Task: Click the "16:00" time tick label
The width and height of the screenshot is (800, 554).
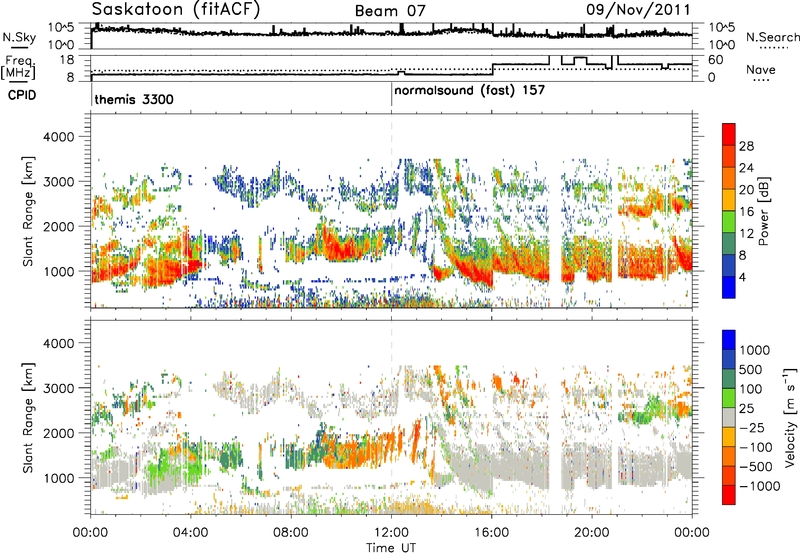Action: [492, 533]
